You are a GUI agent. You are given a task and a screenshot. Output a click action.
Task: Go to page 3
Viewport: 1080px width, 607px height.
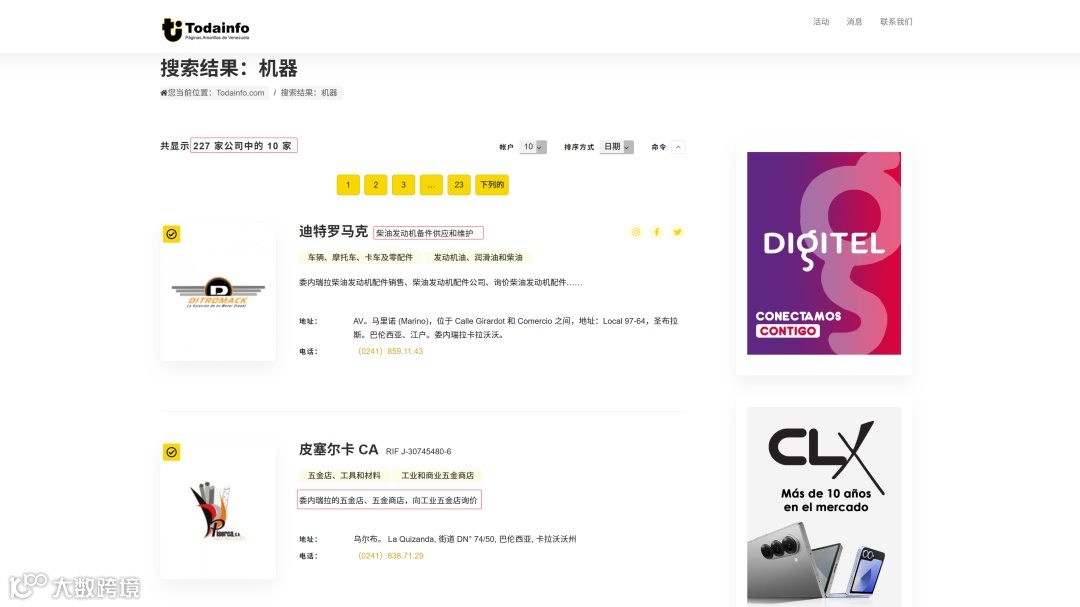pos(404,185)
